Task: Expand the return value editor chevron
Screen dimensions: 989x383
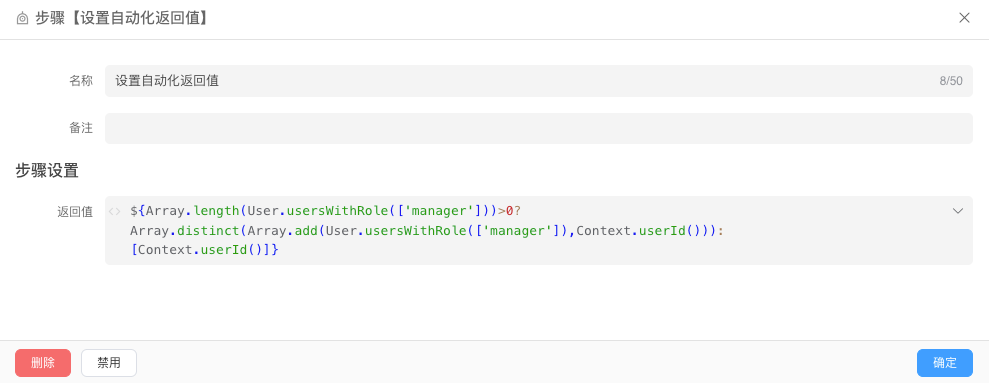Action: coord(957,211)
